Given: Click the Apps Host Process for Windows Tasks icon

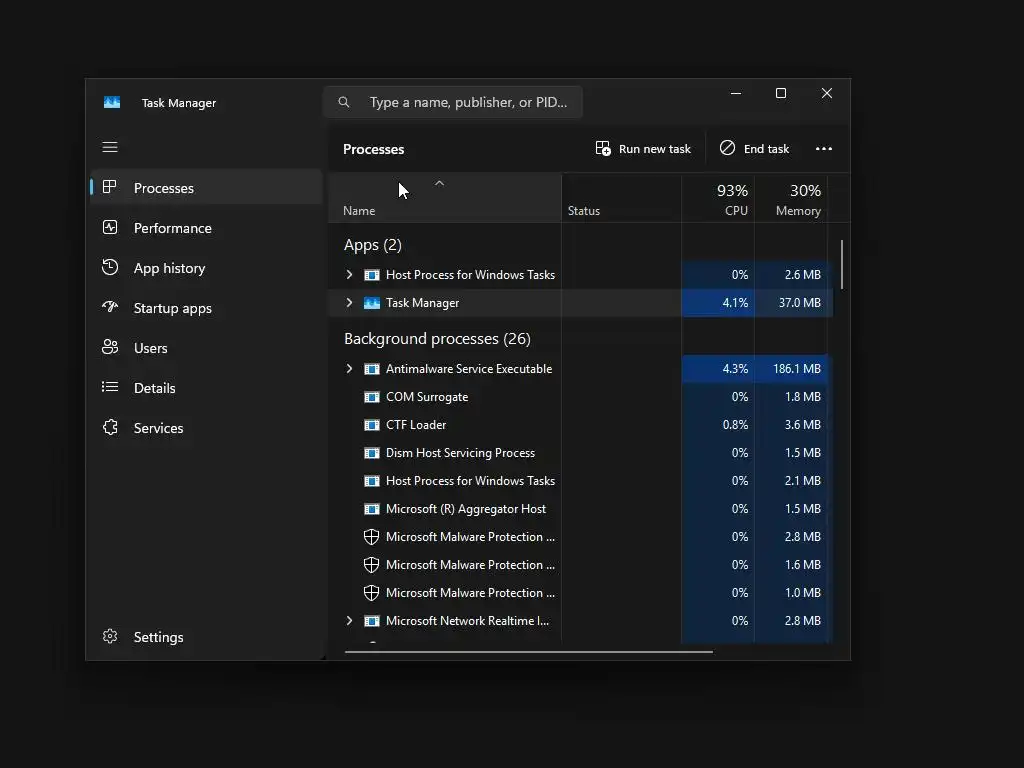Looking at the screenshot, I should (x=372, y=275).
